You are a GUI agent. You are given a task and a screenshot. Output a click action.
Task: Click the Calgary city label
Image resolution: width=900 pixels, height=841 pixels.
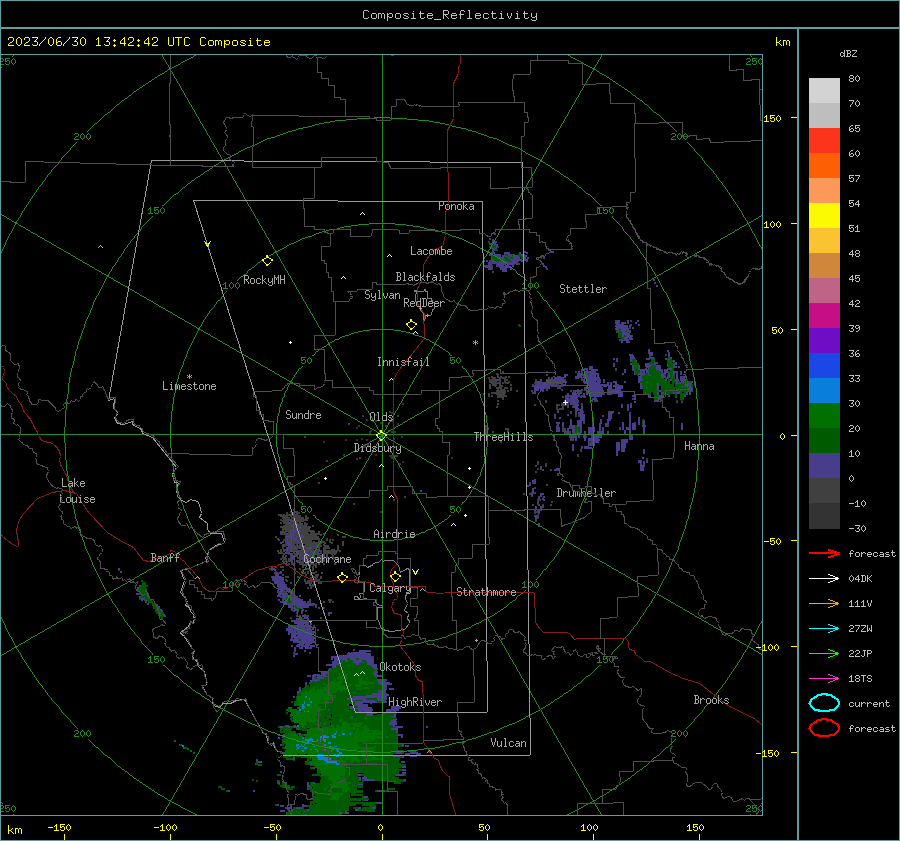pos(390,588)
